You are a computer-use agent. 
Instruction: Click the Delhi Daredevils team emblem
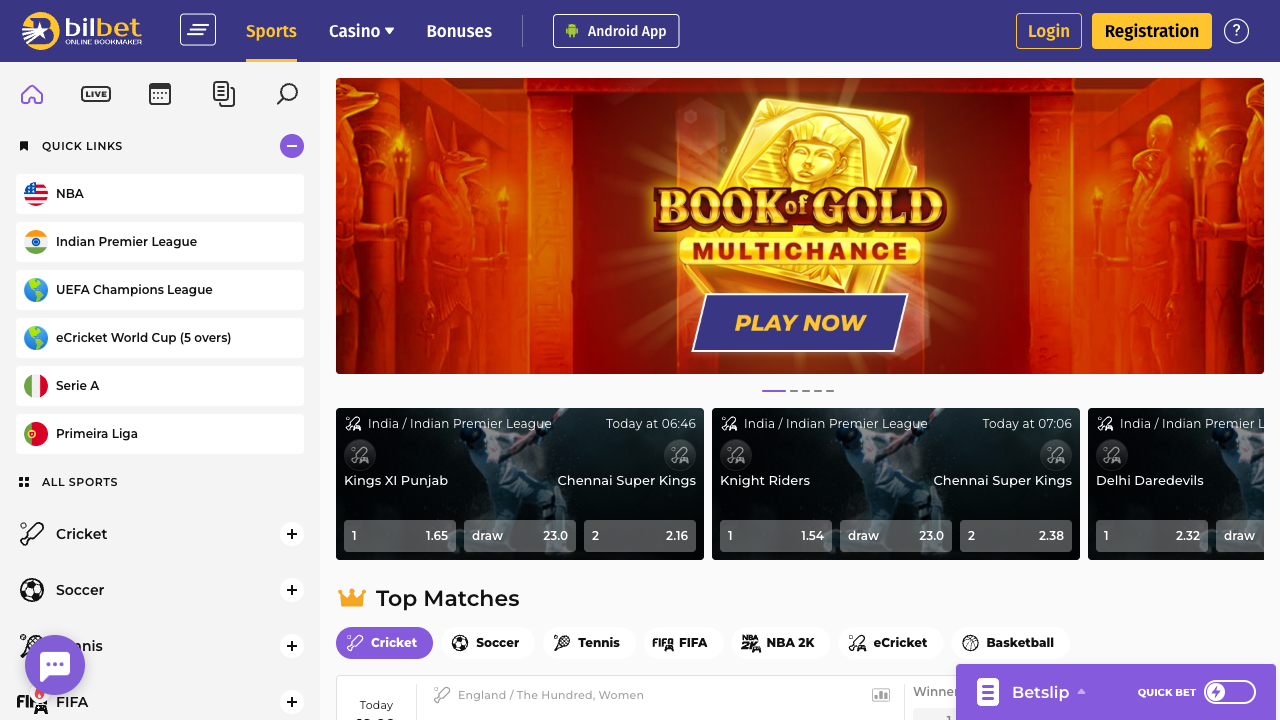pyautogui.click(x=1112, y=456)
